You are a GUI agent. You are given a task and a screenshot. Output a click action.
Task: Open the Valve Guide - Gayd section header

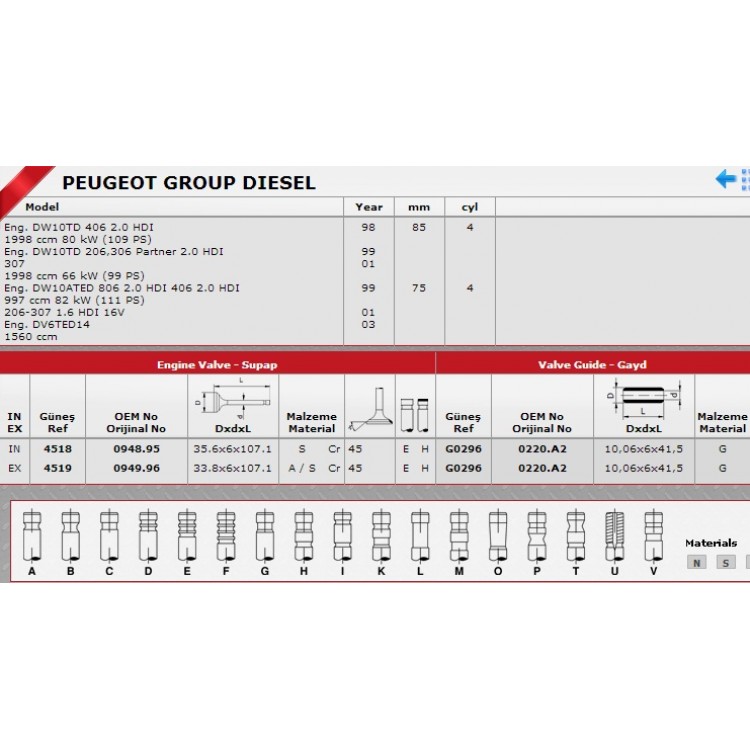(x=593, y=364)
